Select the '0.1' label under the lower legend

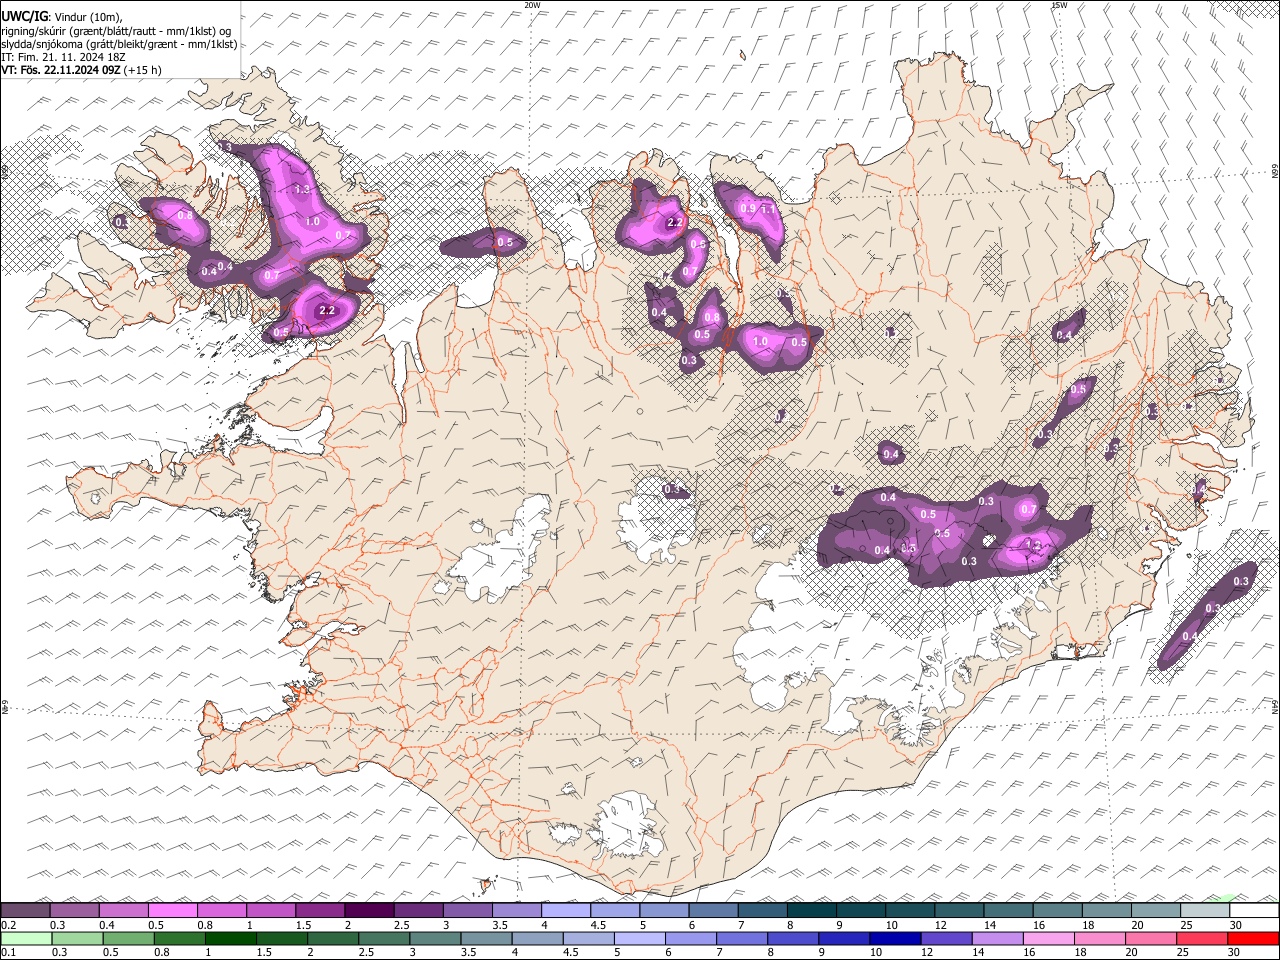7,952
